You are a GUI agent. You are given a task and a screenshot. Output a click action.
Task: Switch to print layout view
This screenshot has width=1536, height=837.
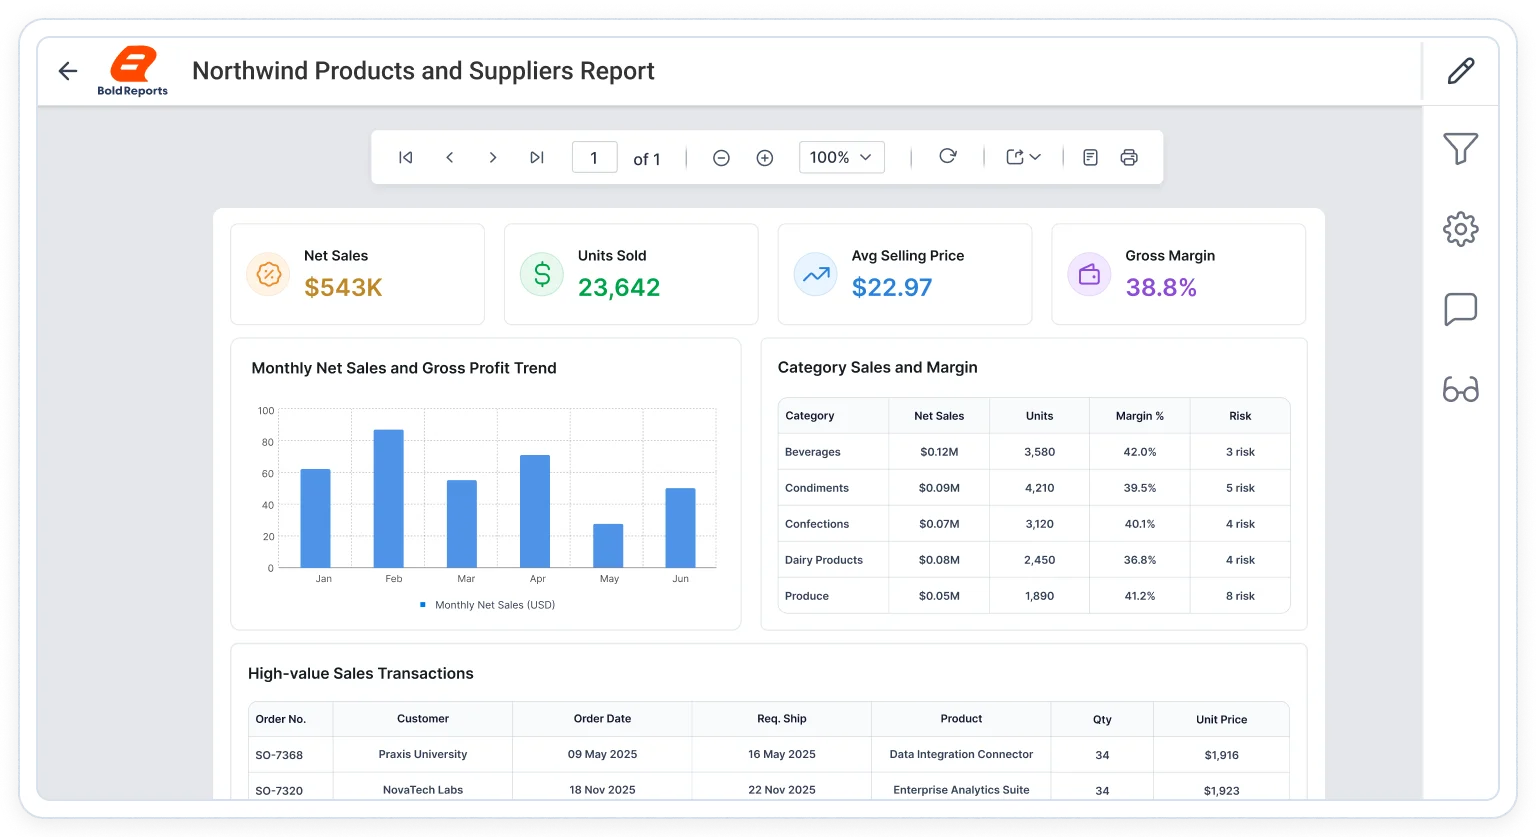pyautogui.click(x=1091, y=157)
